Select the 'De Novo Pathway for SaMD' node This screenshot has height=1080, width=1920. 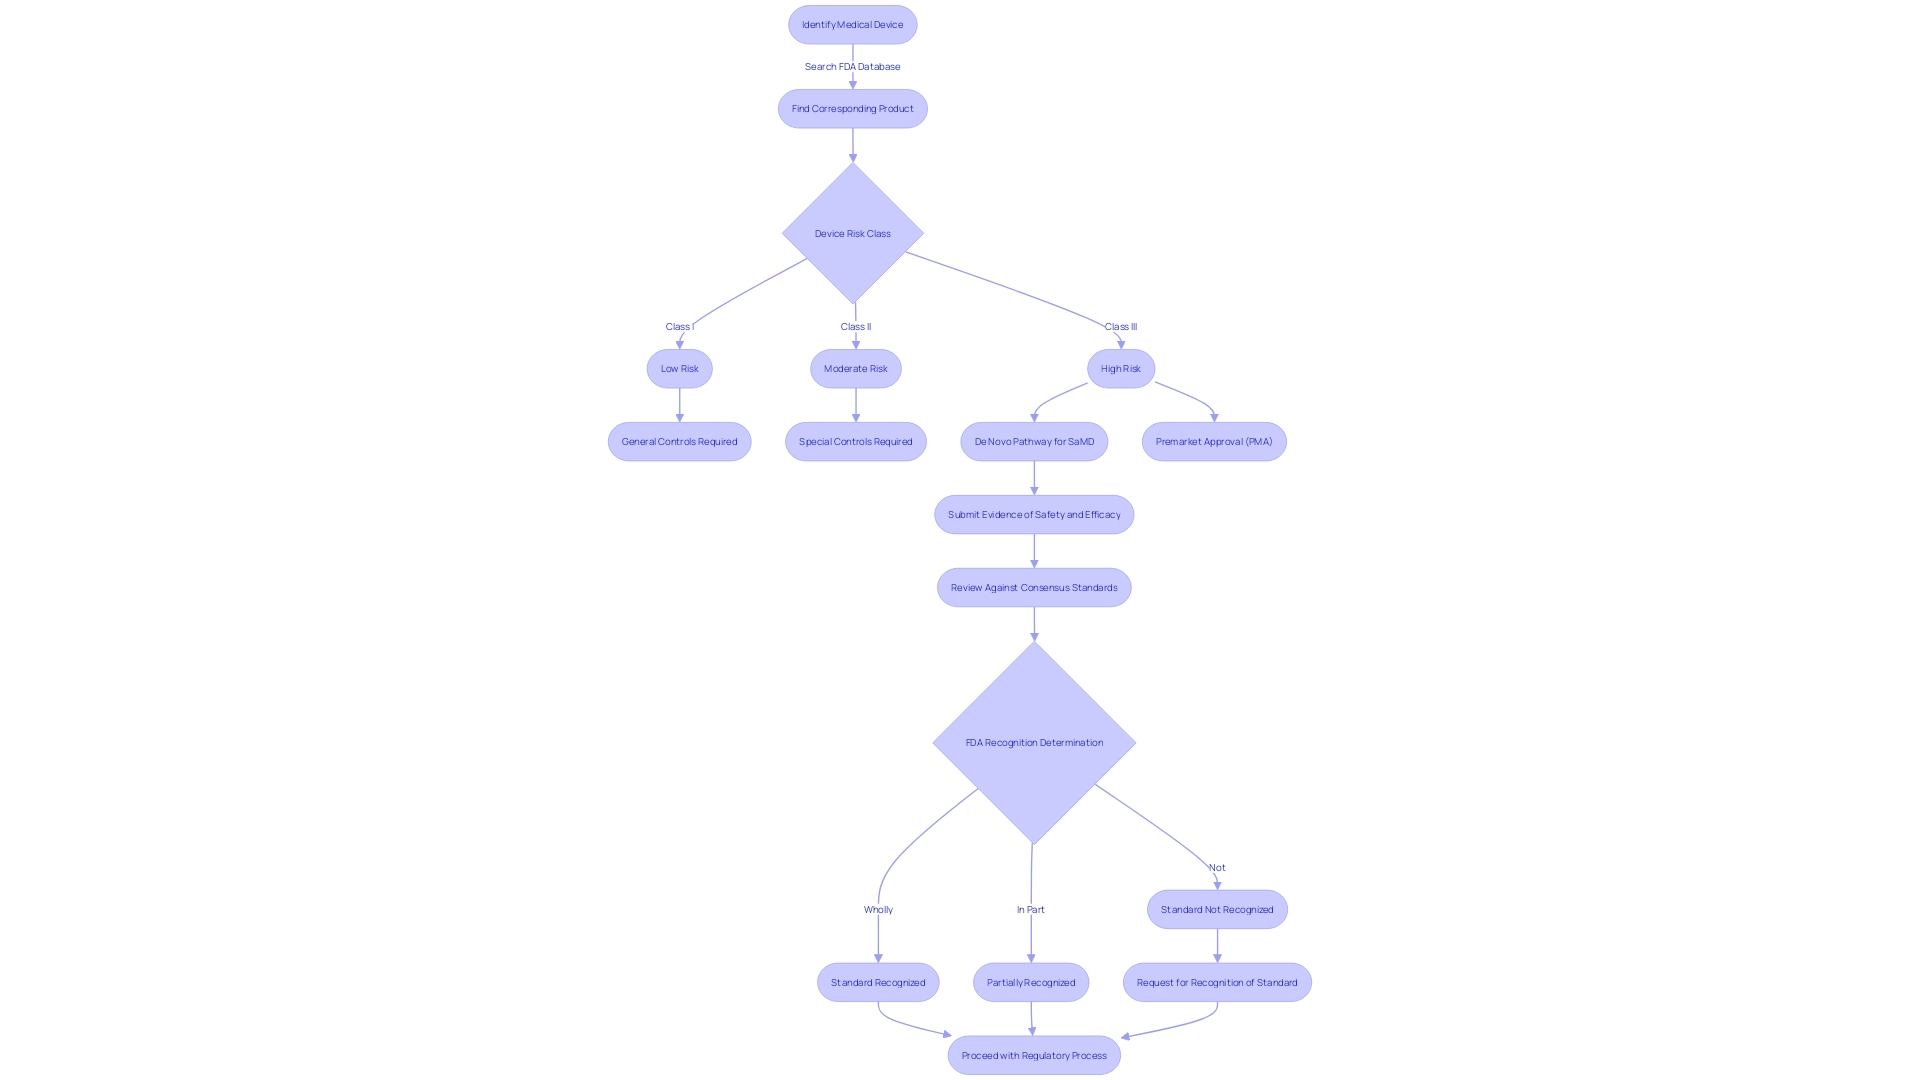click(1034, 440)
